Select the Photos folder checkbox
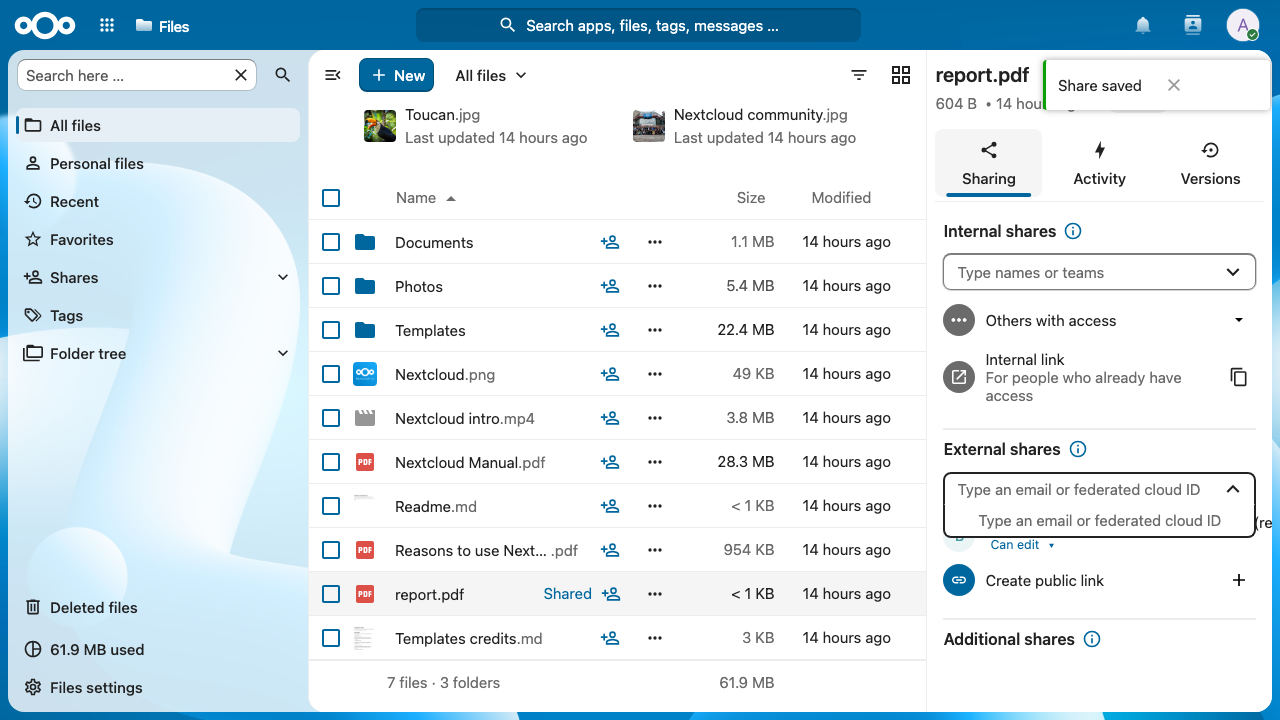The height and width of the screenshot is (720, 1280). 331,286
